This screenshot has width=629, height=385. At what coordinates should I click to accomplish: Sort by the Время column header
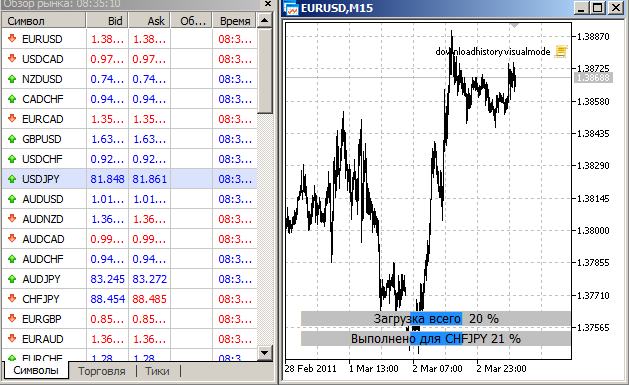(x=235, y=20)
